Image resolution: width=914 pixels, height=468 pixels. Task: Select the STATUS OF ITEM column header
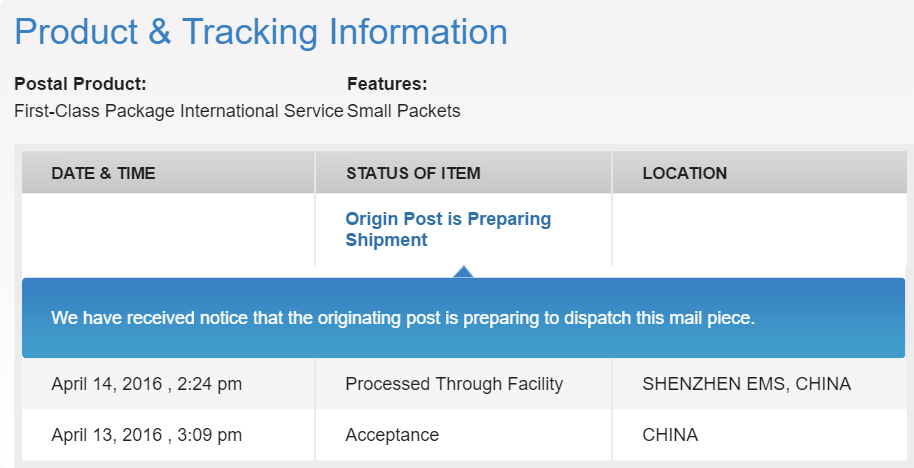tap(413, 173)
